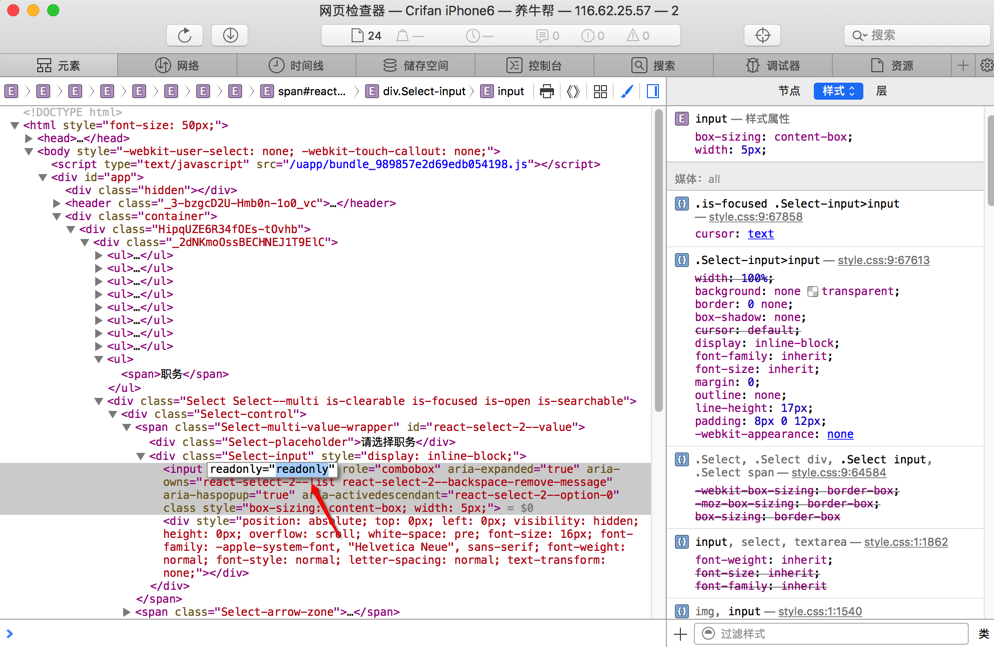Click the toolbar search field (搜索)

(919, 35)
